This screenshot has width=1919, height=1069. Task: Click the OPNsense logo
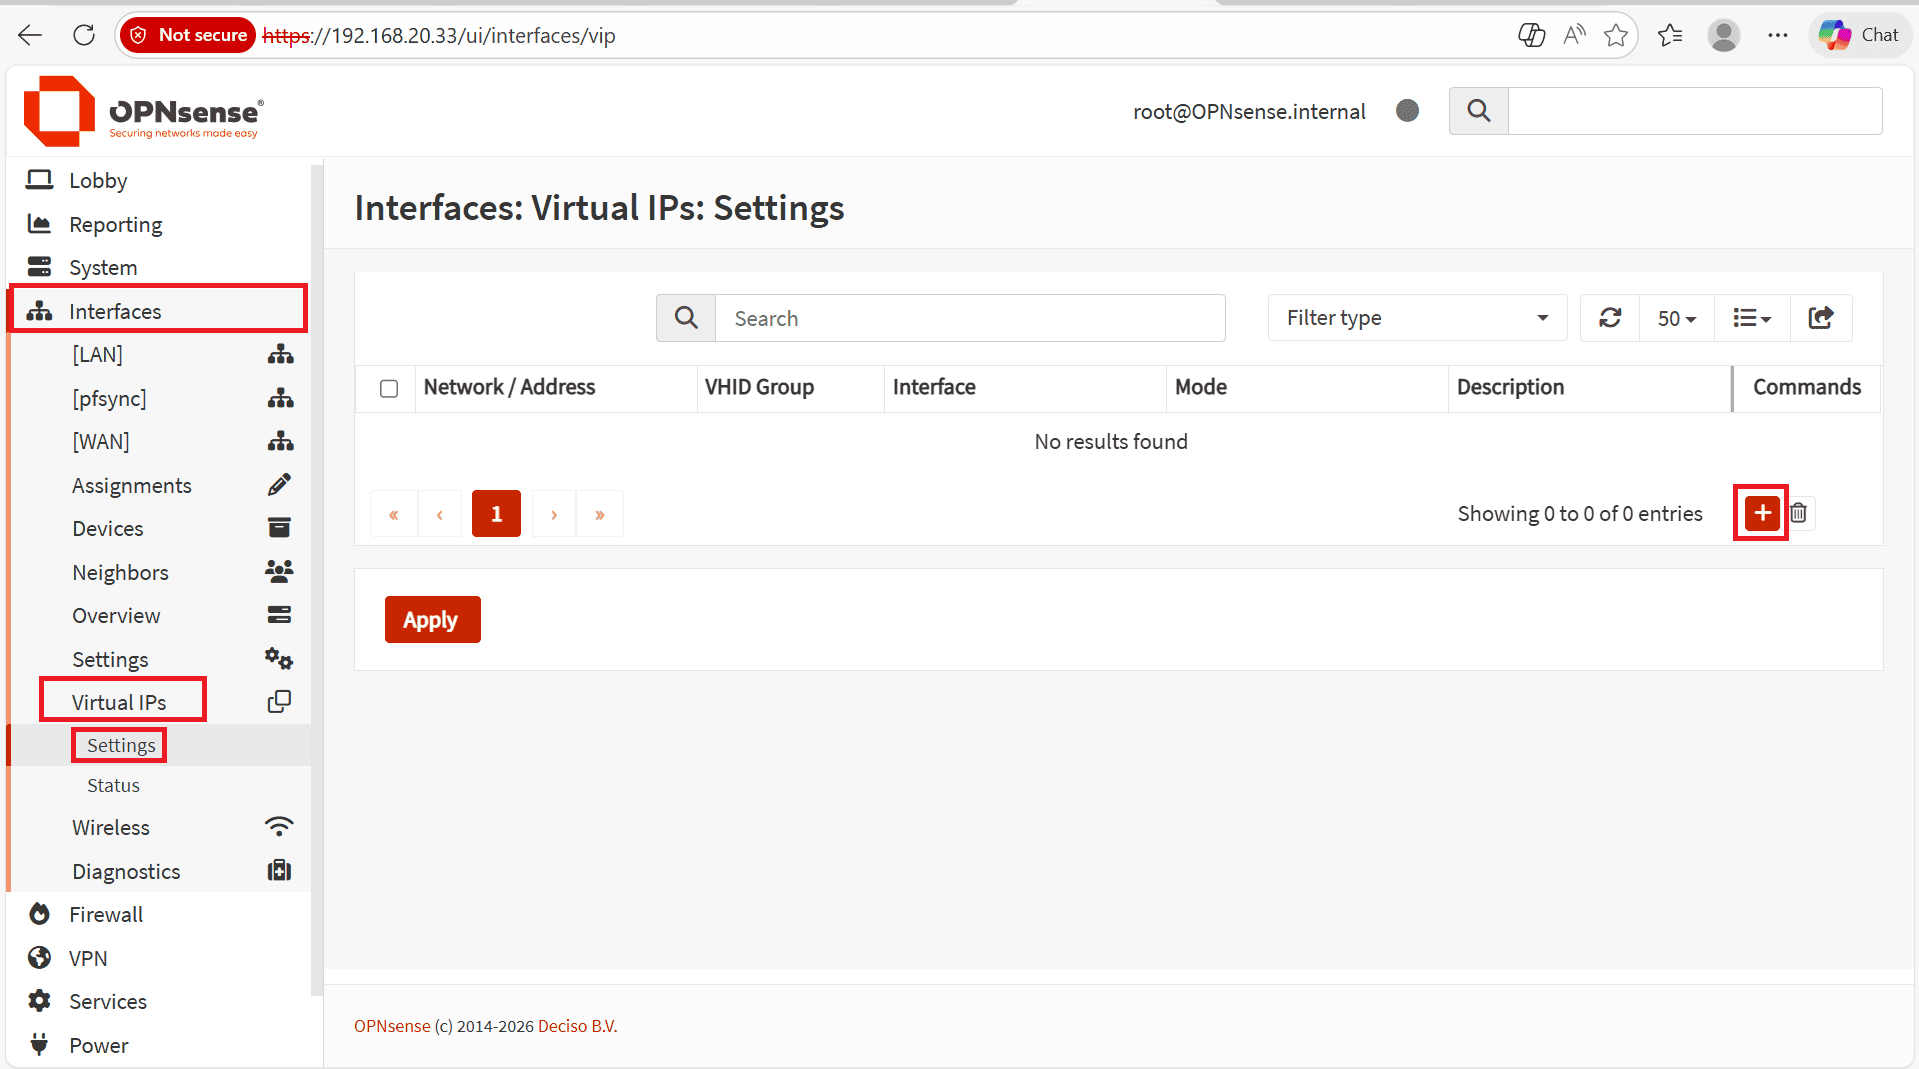[x=143, y=111]
